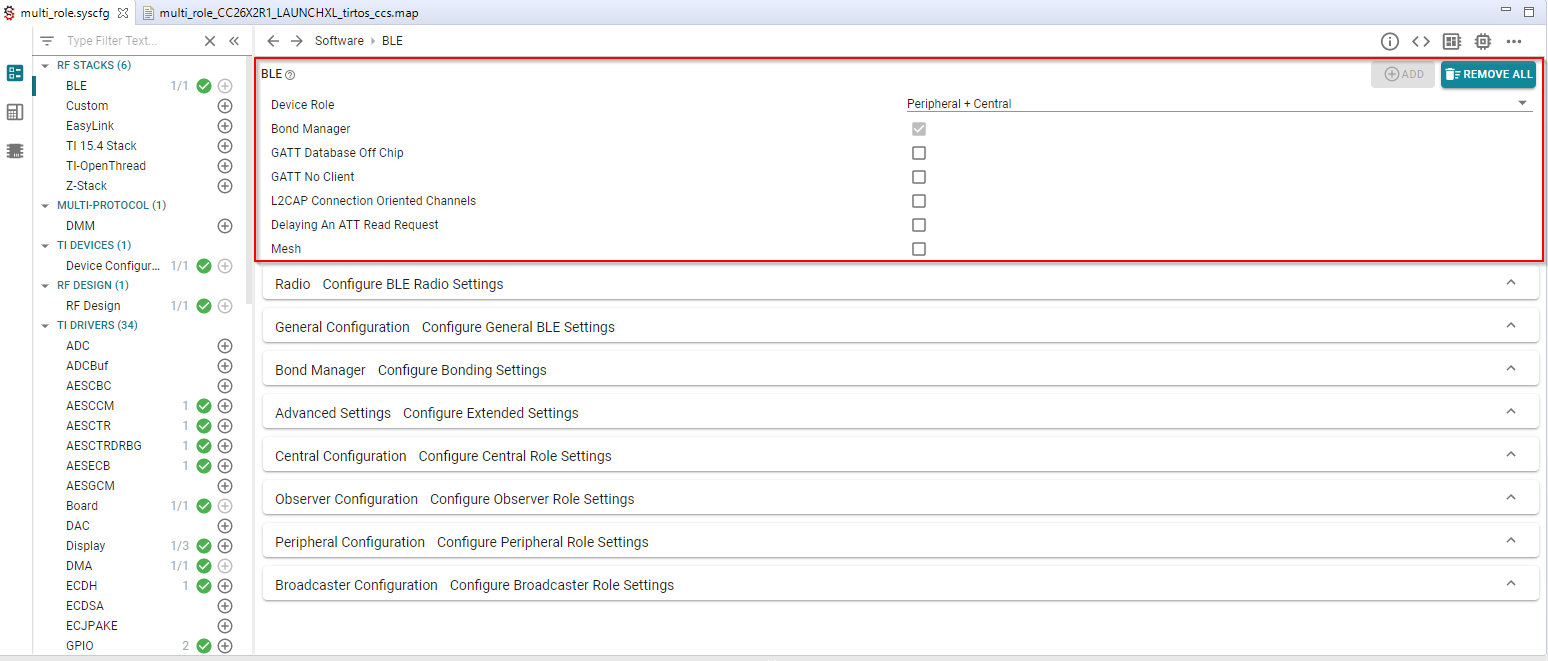
Task: Click the board view icon in the toolbar
Action: pos(1452,41)
